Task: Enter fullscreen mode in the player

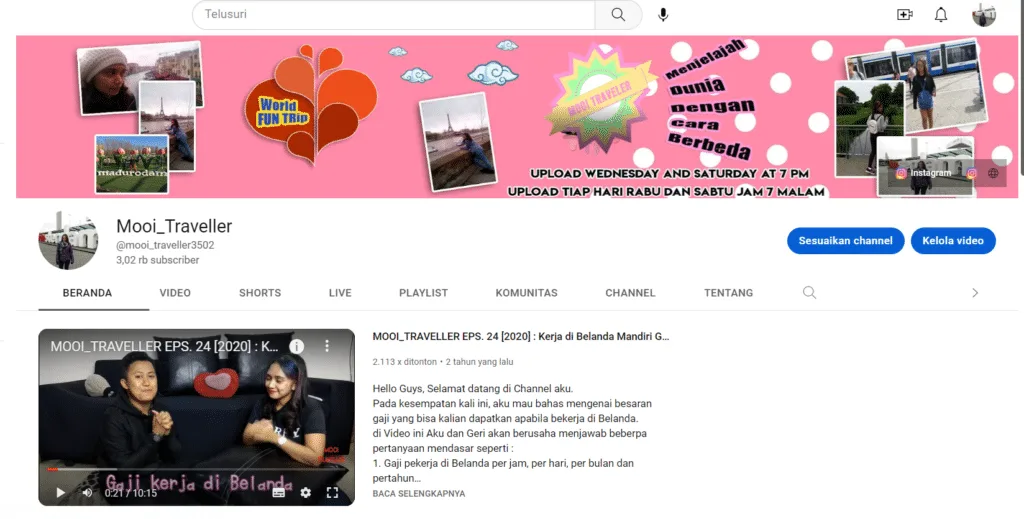Action: click(x=333, y=492)
